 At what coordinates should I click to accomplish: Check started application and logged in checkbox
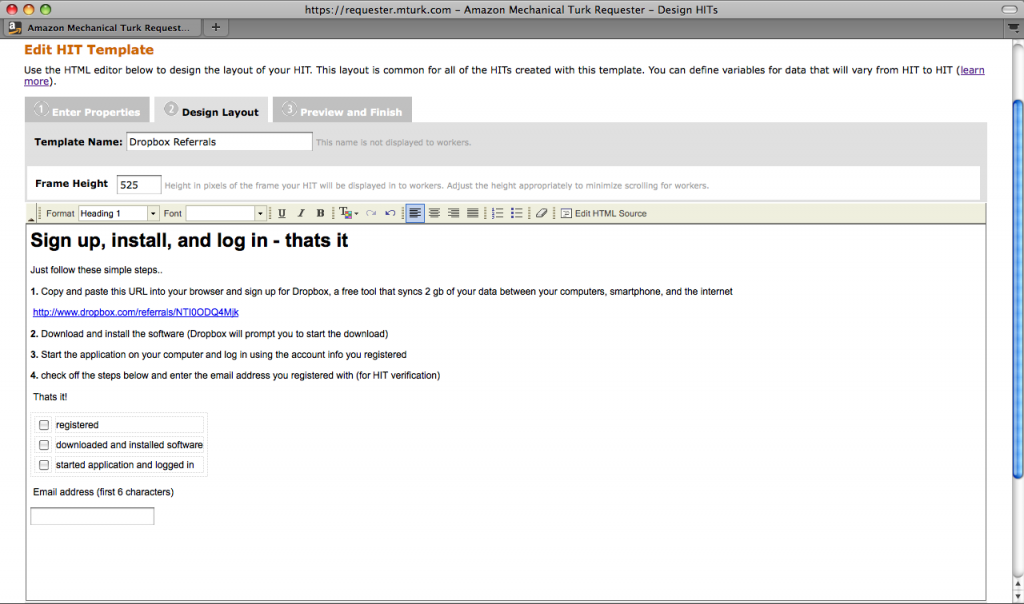coord(44,465)
